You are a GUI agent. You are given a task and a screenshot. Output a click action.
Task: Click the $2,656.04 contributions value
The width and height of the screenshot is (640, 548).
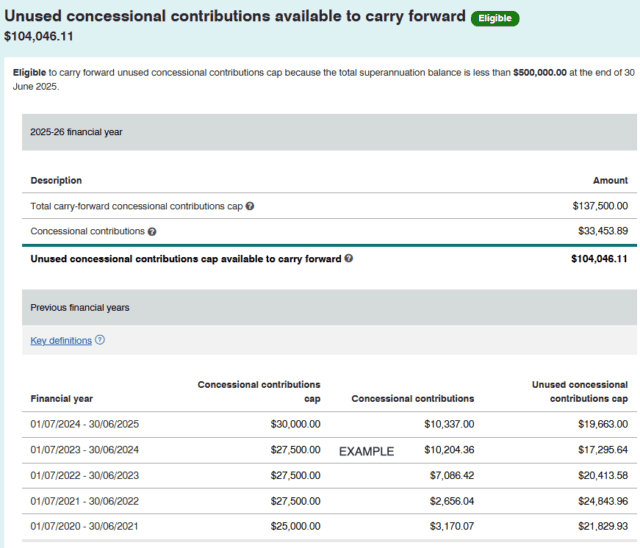(x=452, y=501)
